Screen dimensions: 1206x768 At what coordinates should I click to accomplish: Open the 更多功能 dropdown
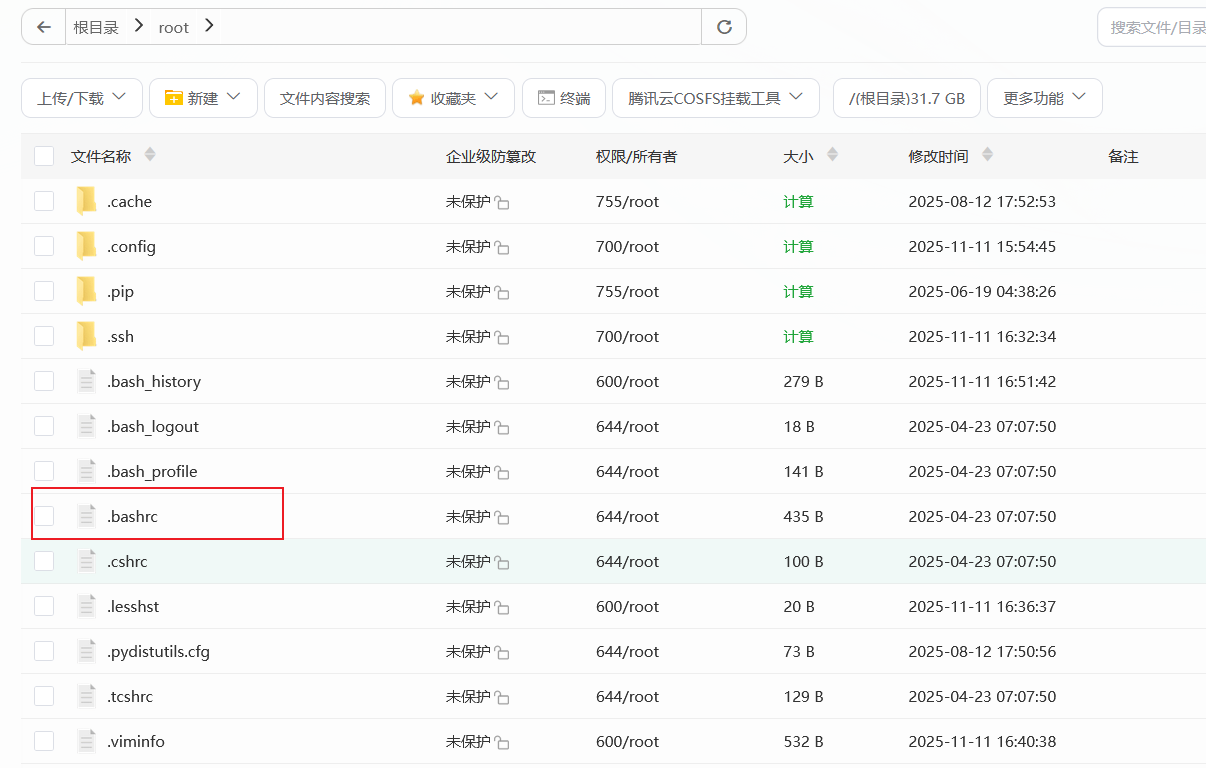coord(1044,98)
